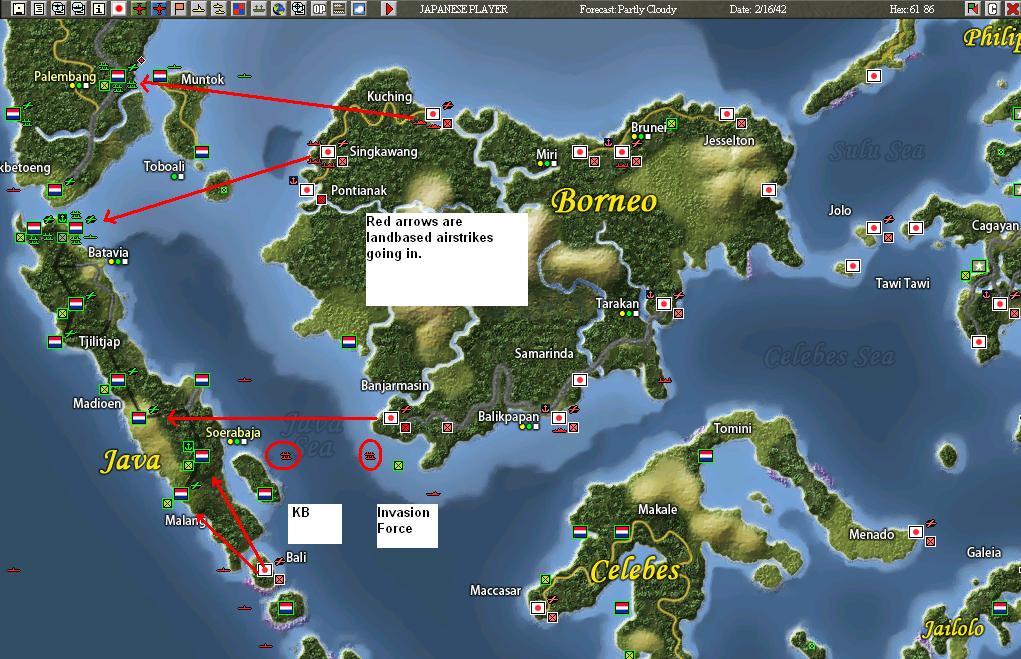This screenshot has height=659, width=1021.
Task: Click the 'Hex: 61 86' text
Action: 912,9
